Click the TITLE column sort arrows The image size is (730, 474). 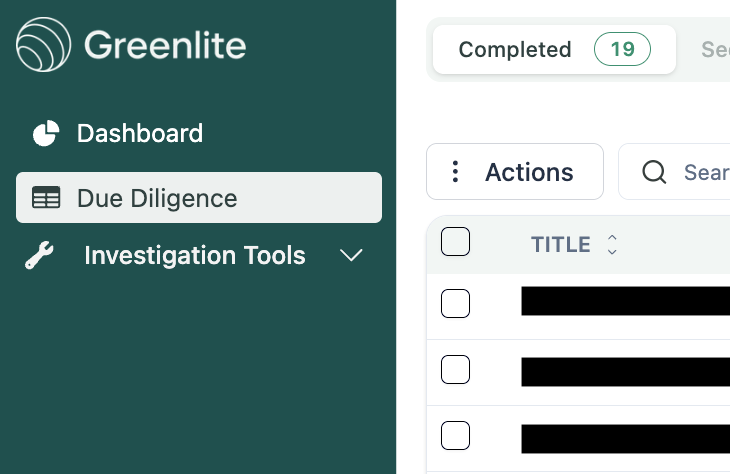(612, 244)
